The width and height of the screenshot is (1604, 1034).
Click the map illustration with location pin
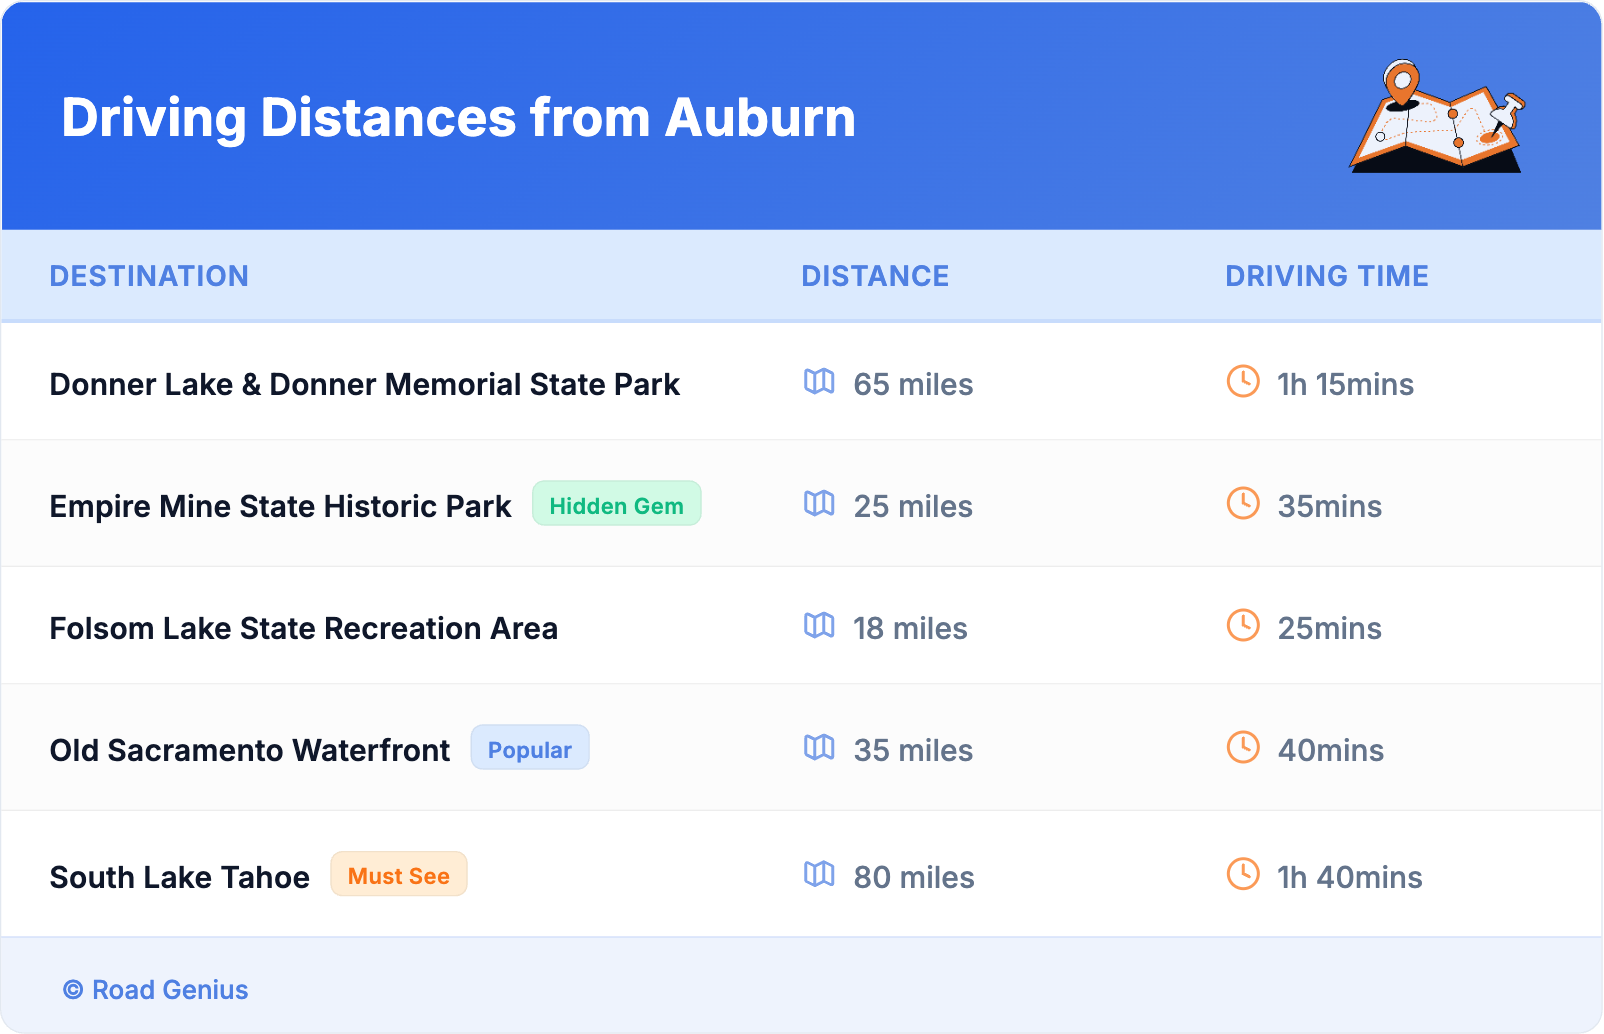point(1437,117)
